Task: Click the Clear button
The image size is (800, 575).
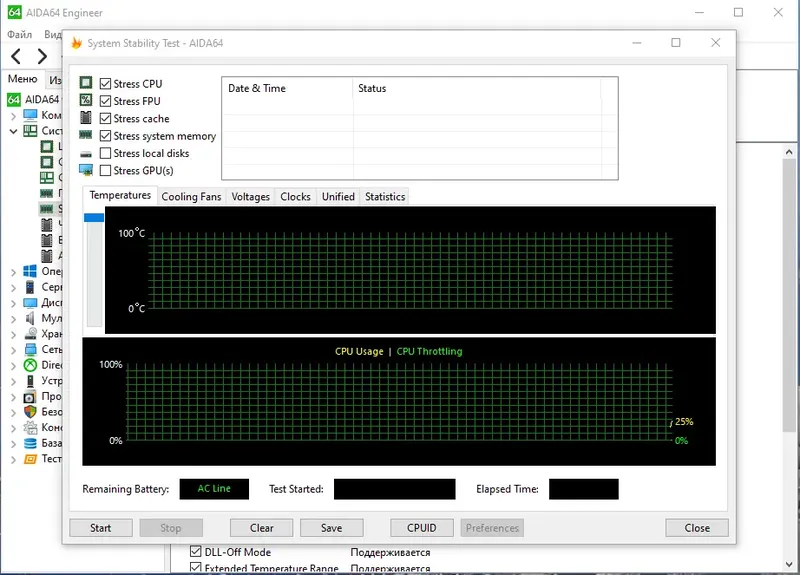Action: click(x=262, y=528)
